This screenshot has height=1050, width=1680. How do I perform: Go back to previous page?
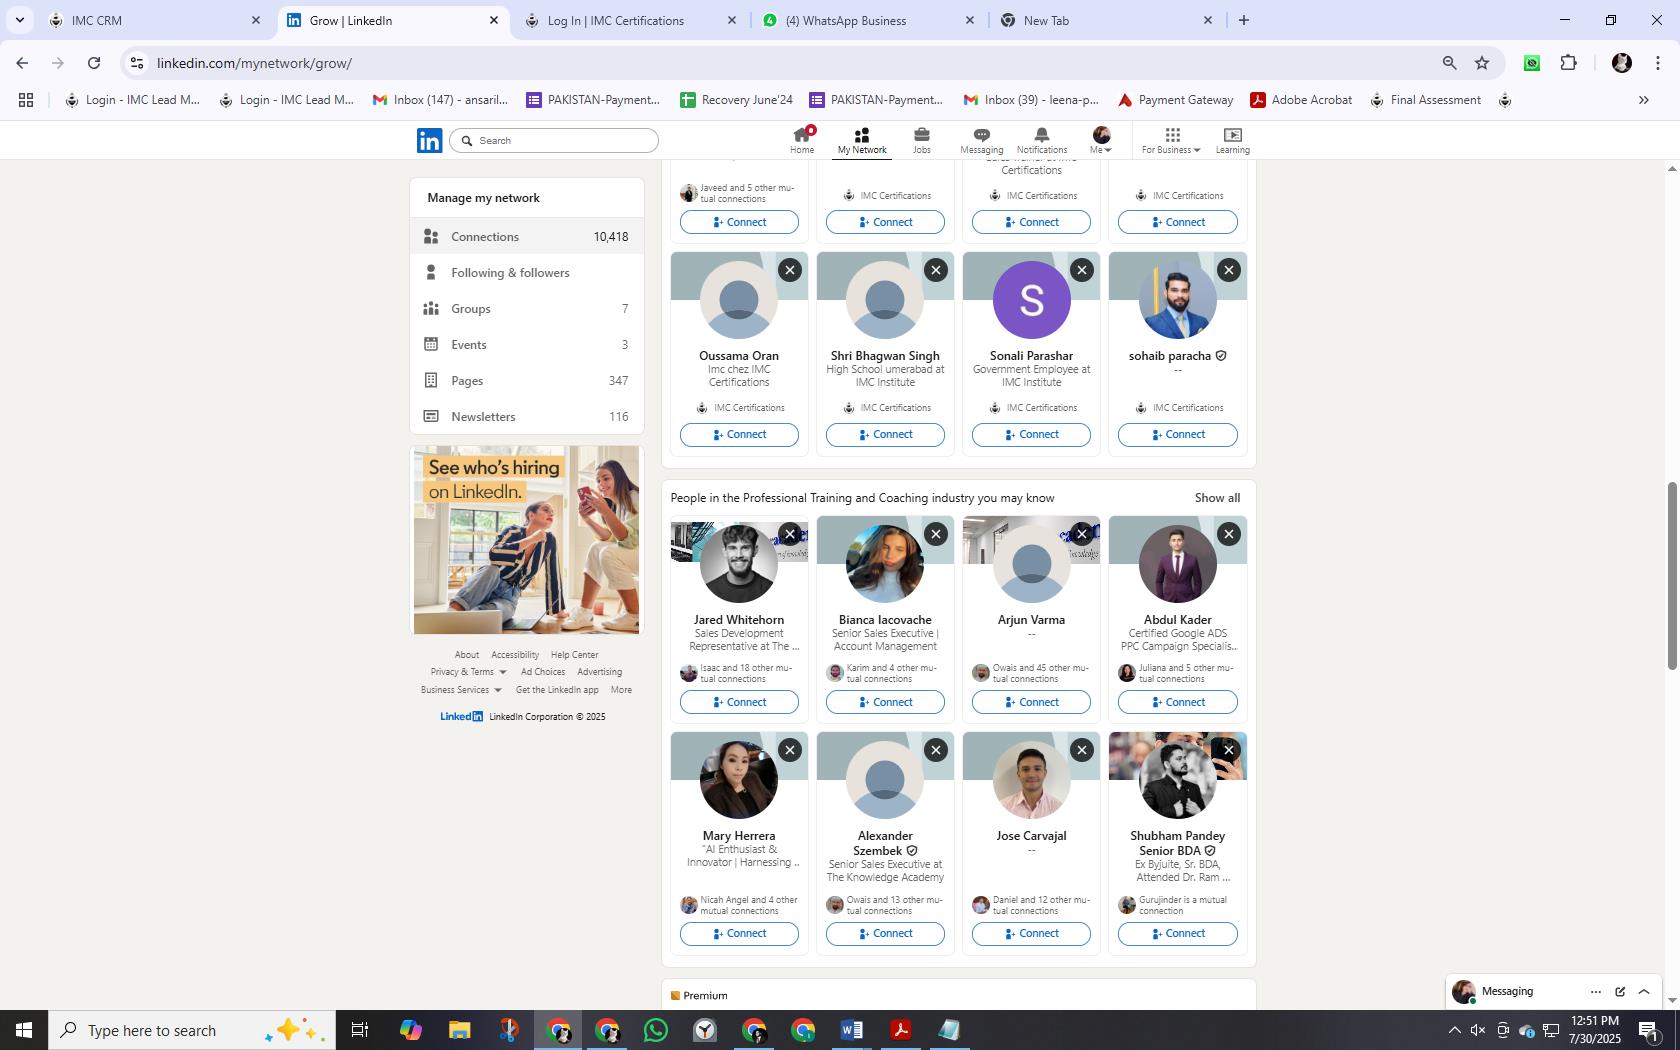point(22,63)
